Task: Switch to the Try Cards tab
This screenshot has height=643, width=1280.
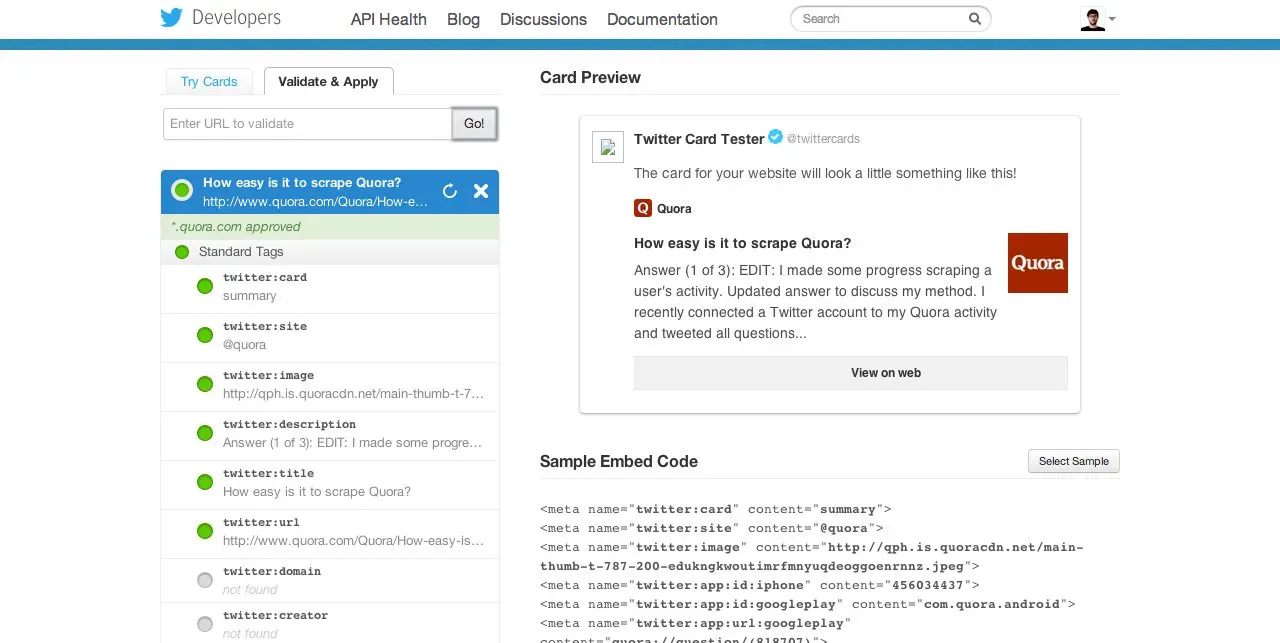Action: coord(208,81)
